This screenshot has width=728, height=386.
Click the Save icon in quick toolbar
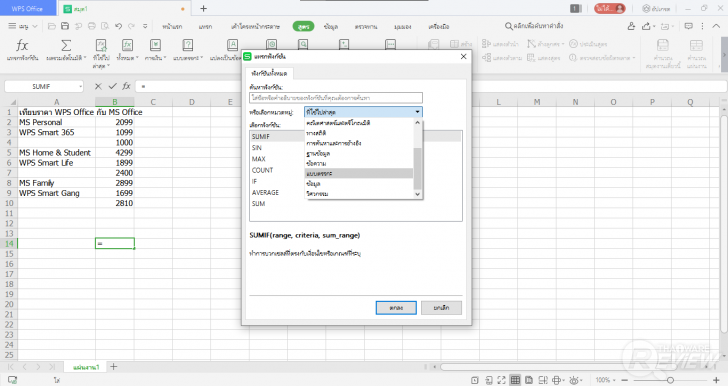click(x=65, y=26)
